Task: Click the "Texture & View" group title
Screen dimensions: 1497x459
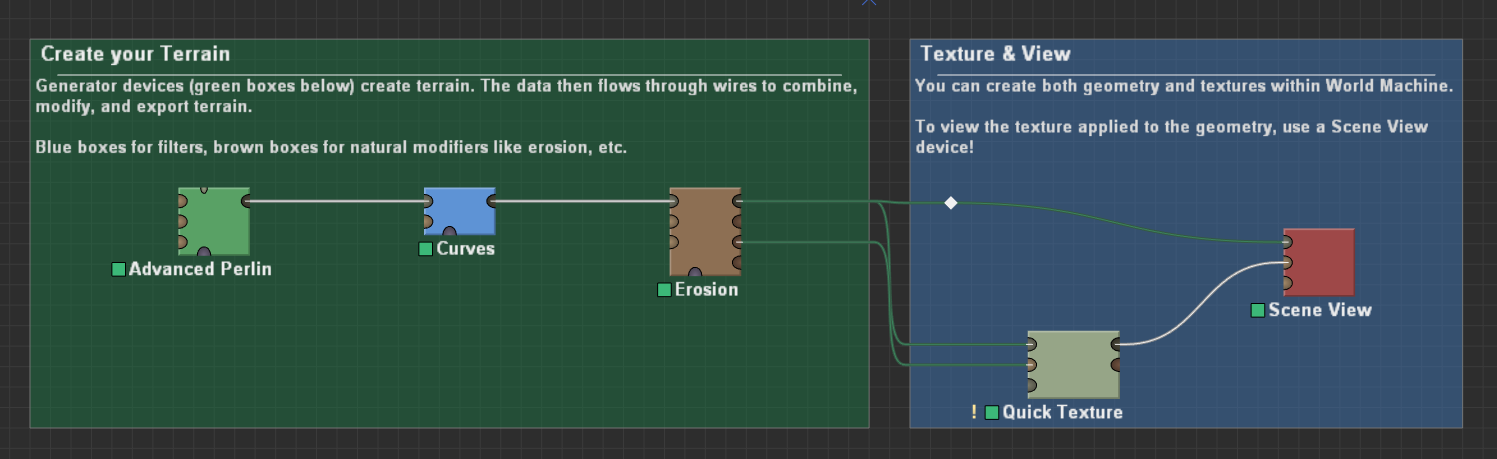Action: point(995,54)
